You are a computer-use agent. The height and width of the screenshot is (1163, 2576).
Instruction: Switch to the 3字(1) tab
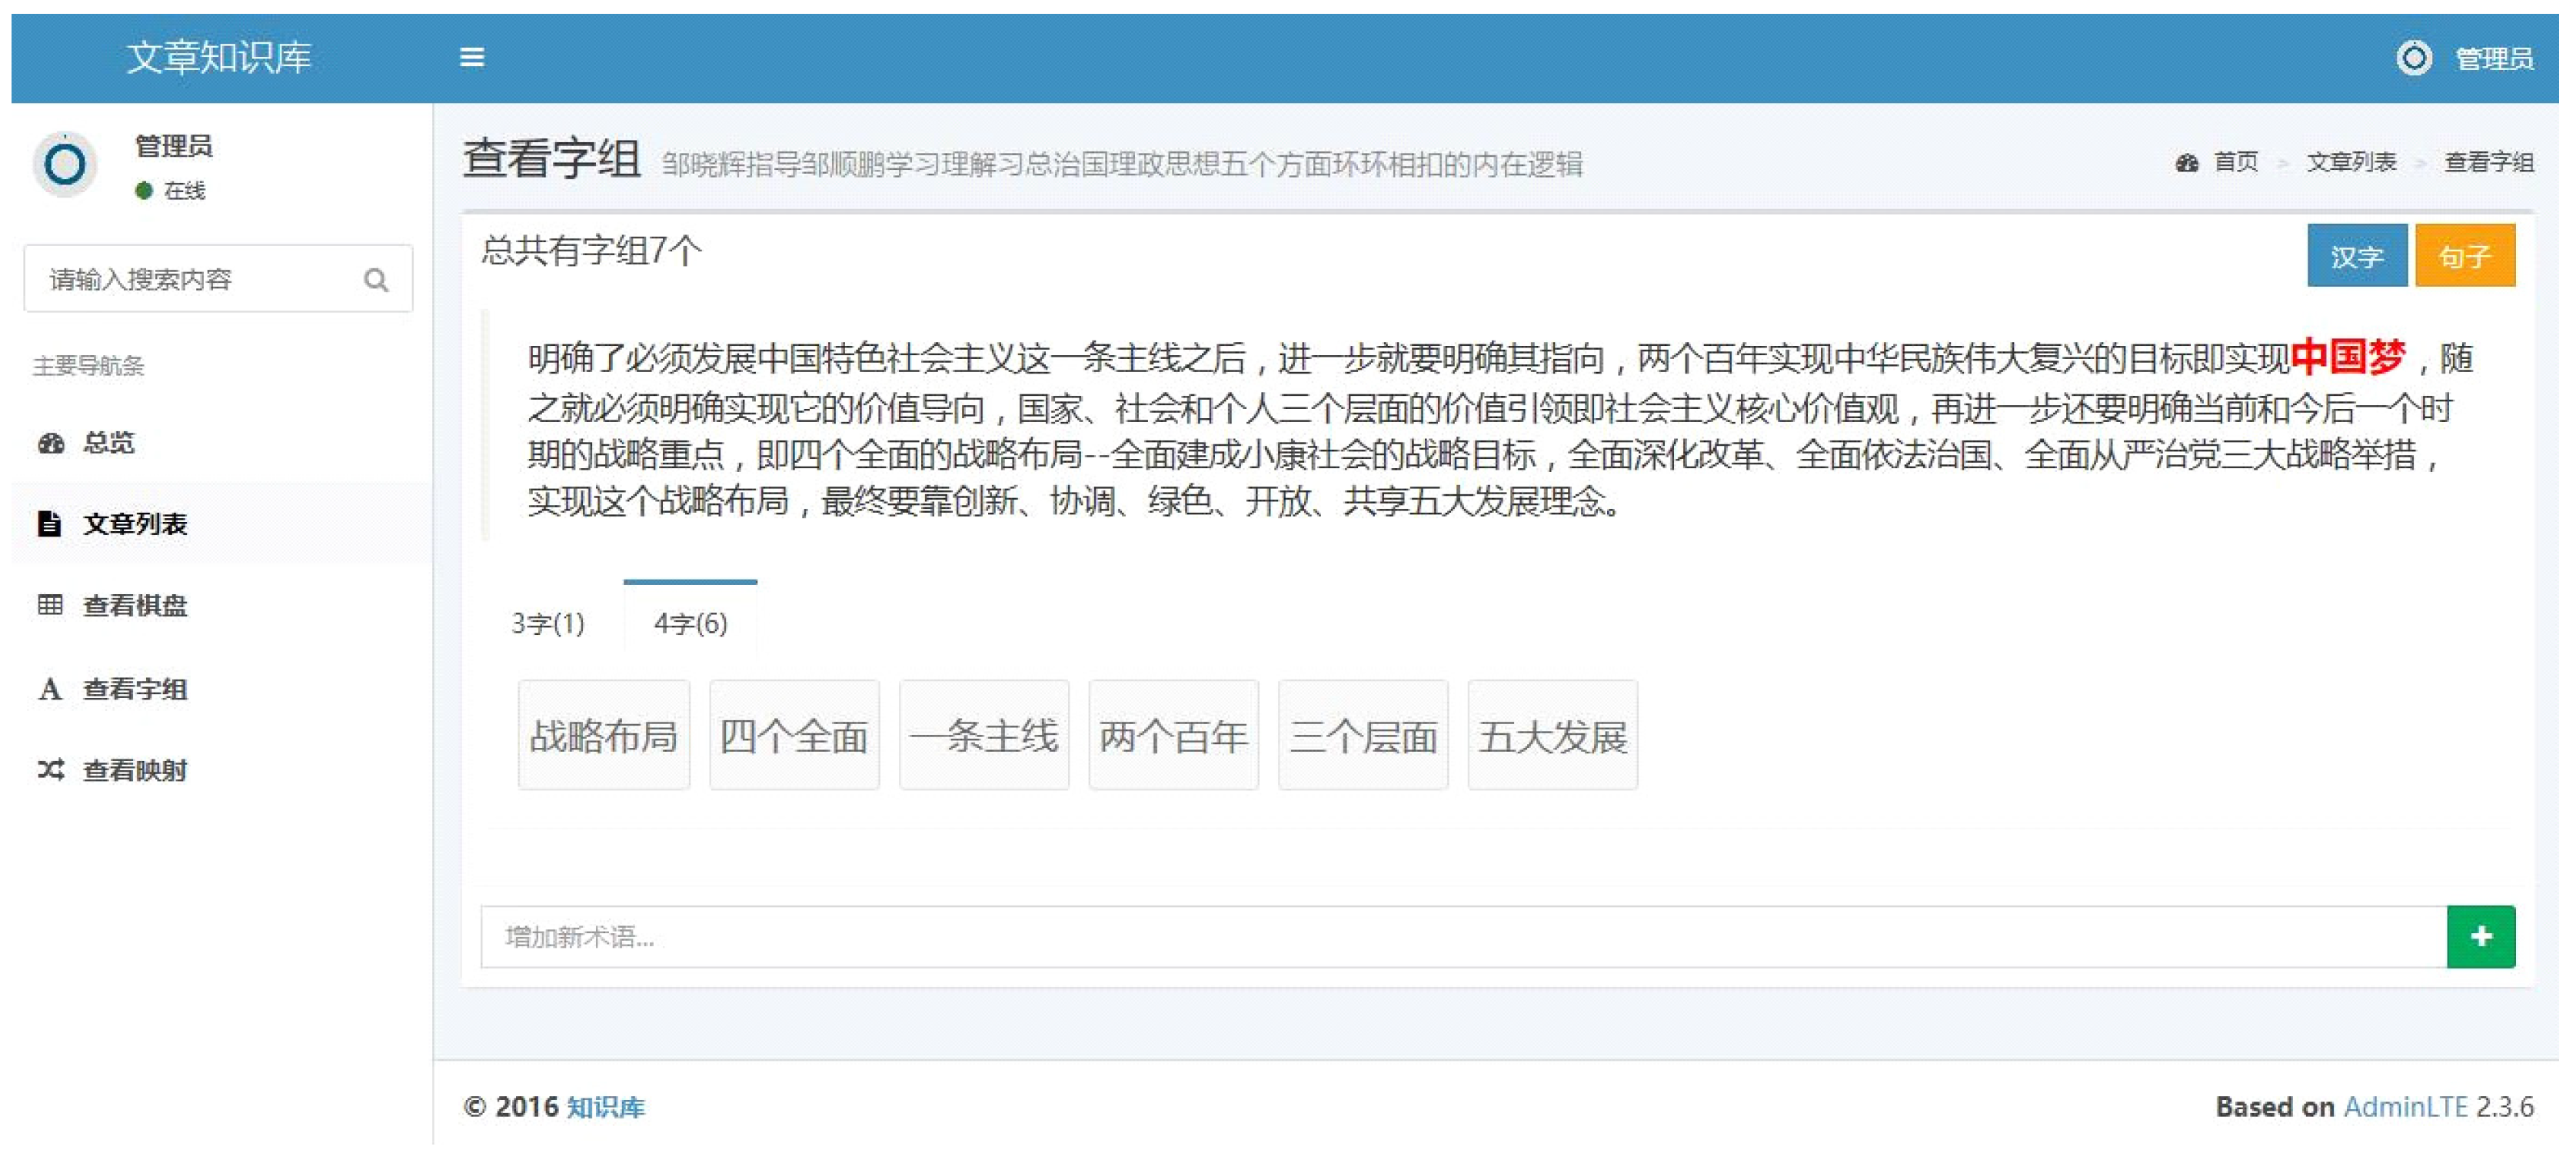coord(548,624)
